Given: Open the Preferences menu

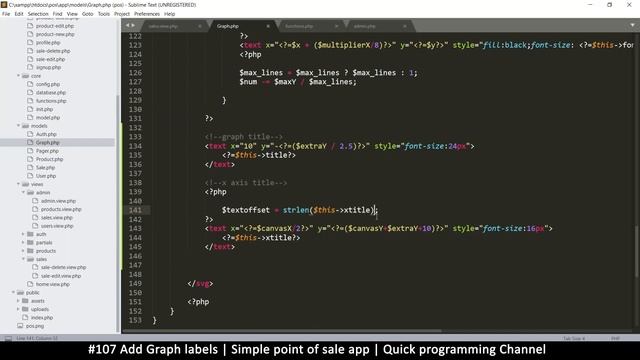Looking at the screenshot, I should tap(147, 14).
